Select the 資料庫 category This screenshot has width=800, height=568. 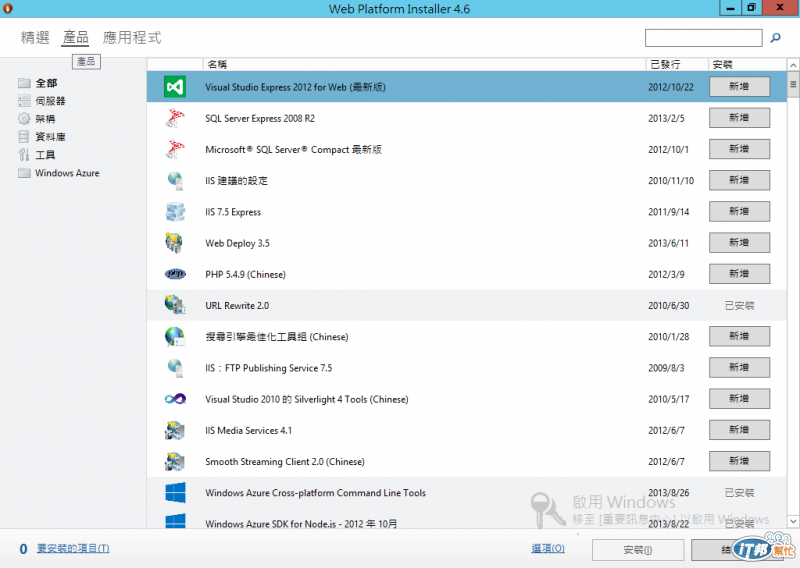[x=42, y=137]
